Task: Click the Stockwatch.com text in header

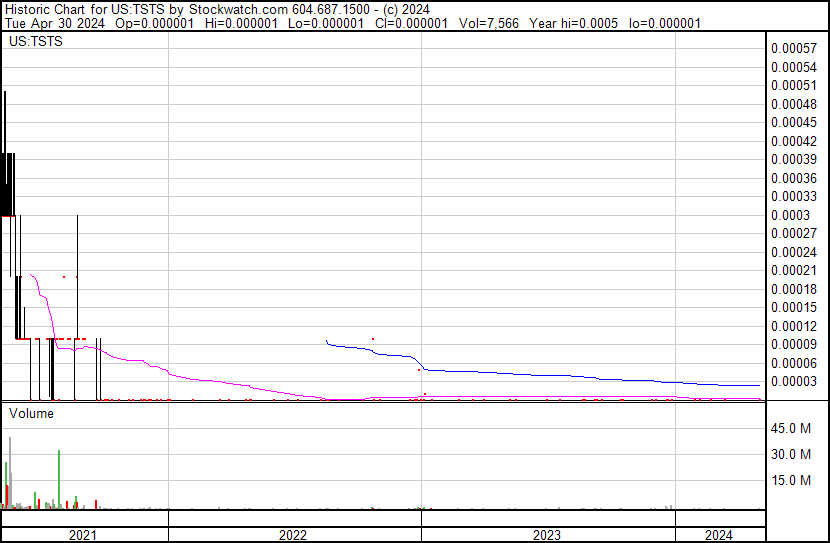Action: pos(238,9)
